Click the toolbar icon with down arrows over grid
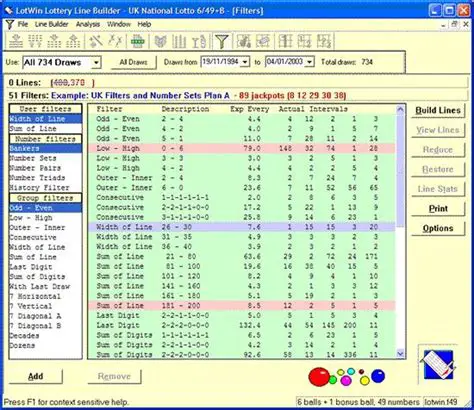The width and height of the screenshot is (474, 410). [35, 41]
